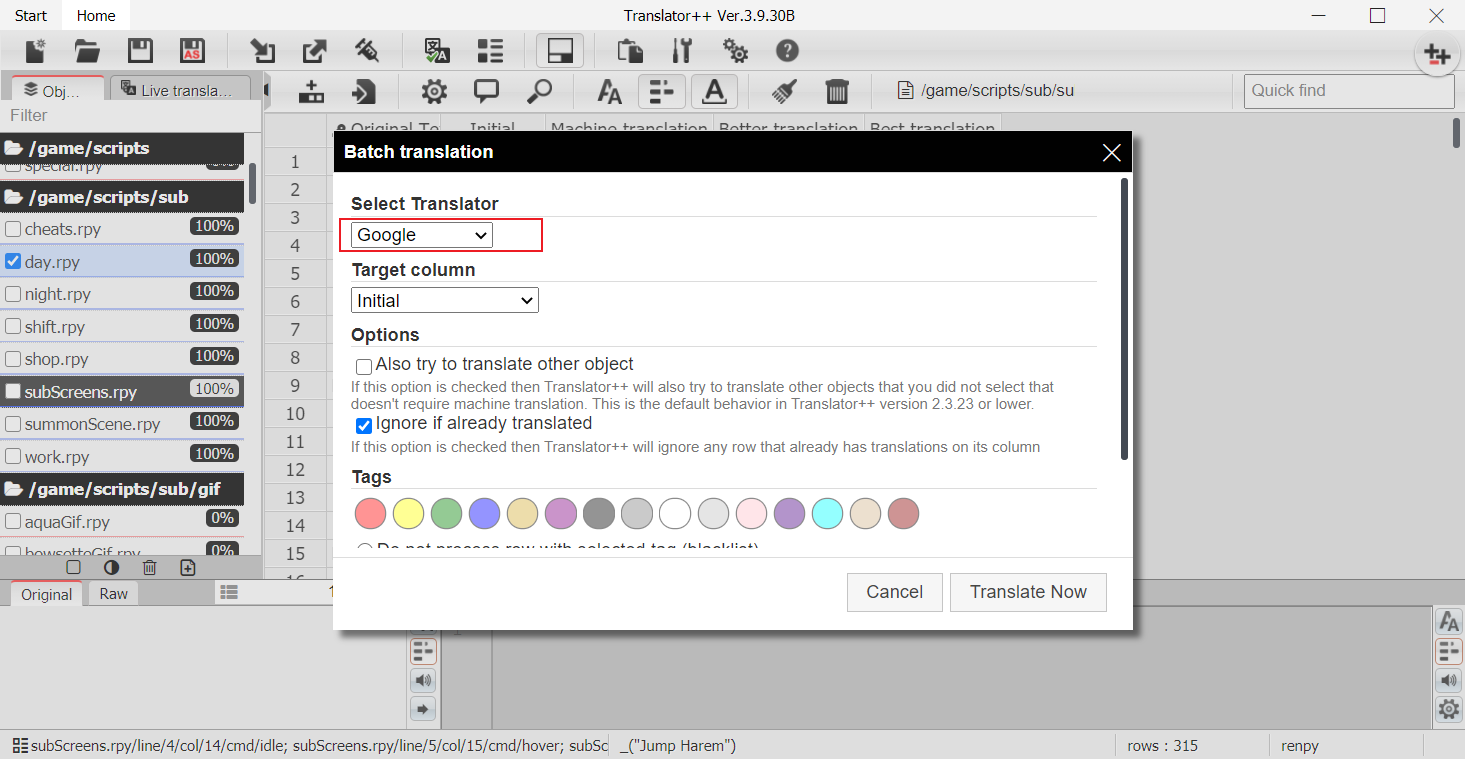Uncheck 'Ignore if already translated'

[364, 425]
